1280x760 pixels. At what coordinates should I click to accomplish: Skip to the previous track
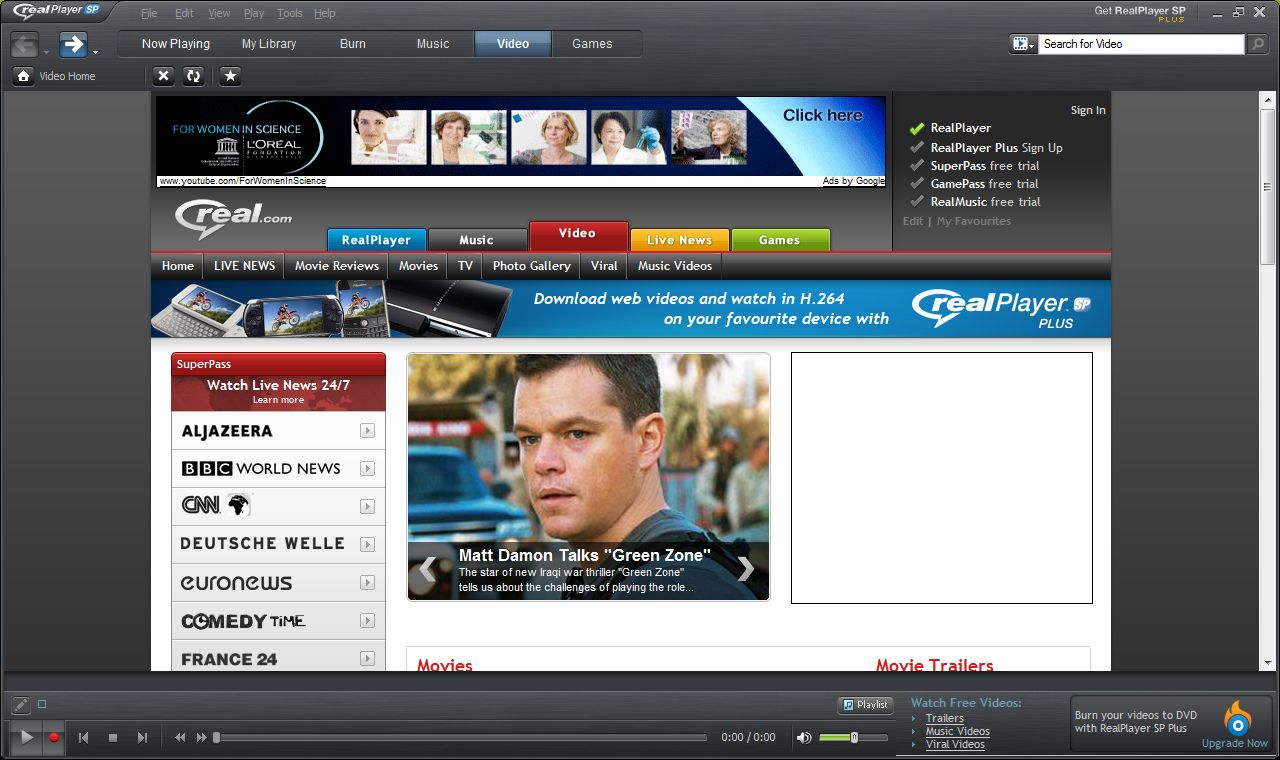tap(84, 737)
